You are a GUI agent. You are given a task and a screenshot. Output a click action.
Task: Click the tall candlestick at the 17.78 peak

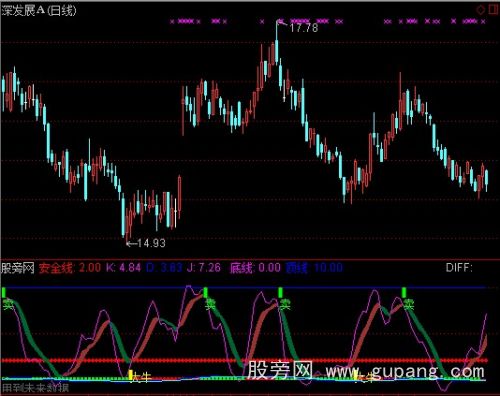(x=277, y=43)
